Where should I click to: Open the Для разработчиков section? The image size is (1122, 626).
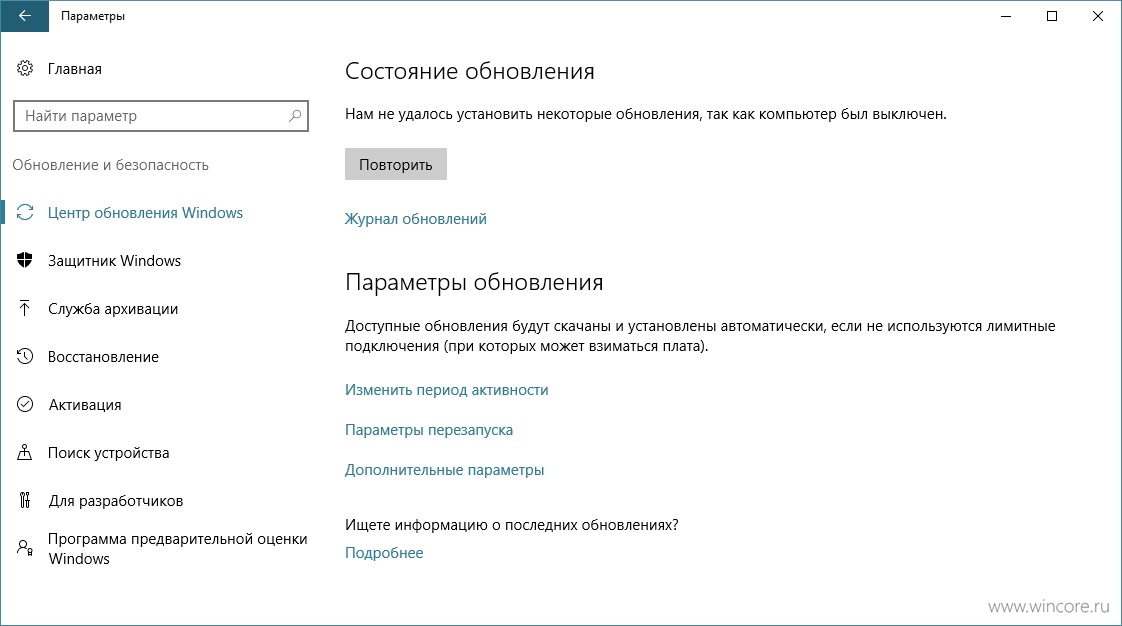pyautogui.click(x=115, y=501)
